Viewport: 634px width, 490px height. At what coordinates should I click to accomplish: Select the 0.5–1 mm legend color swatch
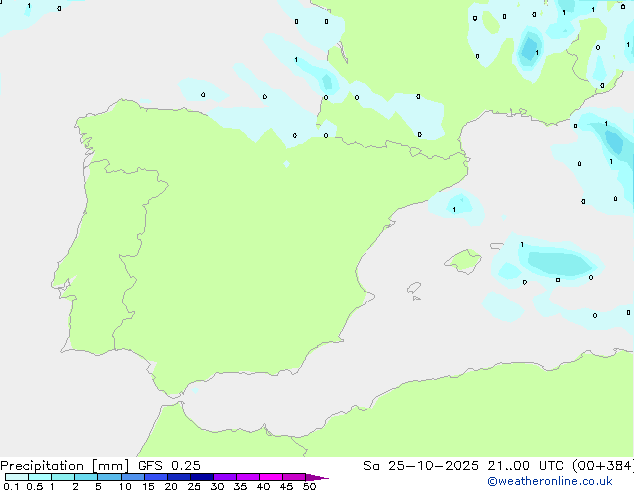pyautogui.click(x=40, y=477)
